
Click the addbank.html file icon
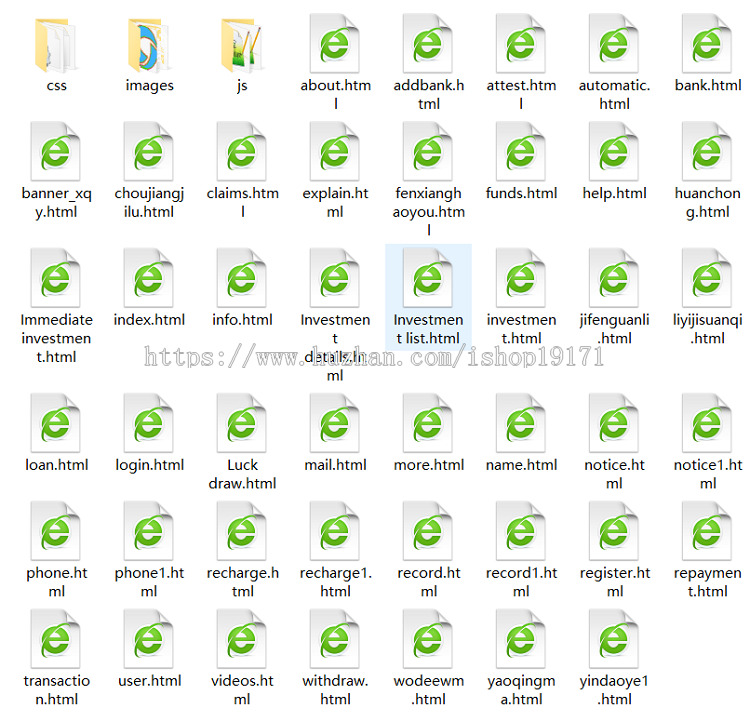(x=428, y=44)
